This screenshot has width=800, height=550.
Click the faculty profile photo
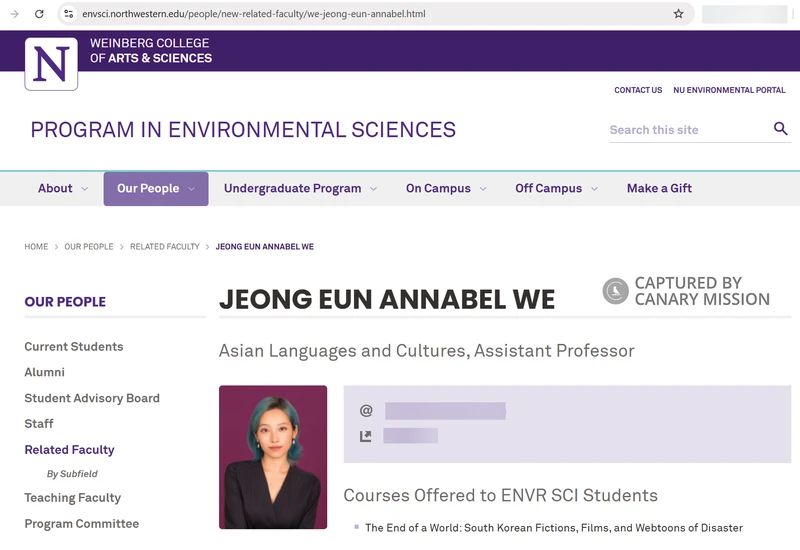point(273,457)
